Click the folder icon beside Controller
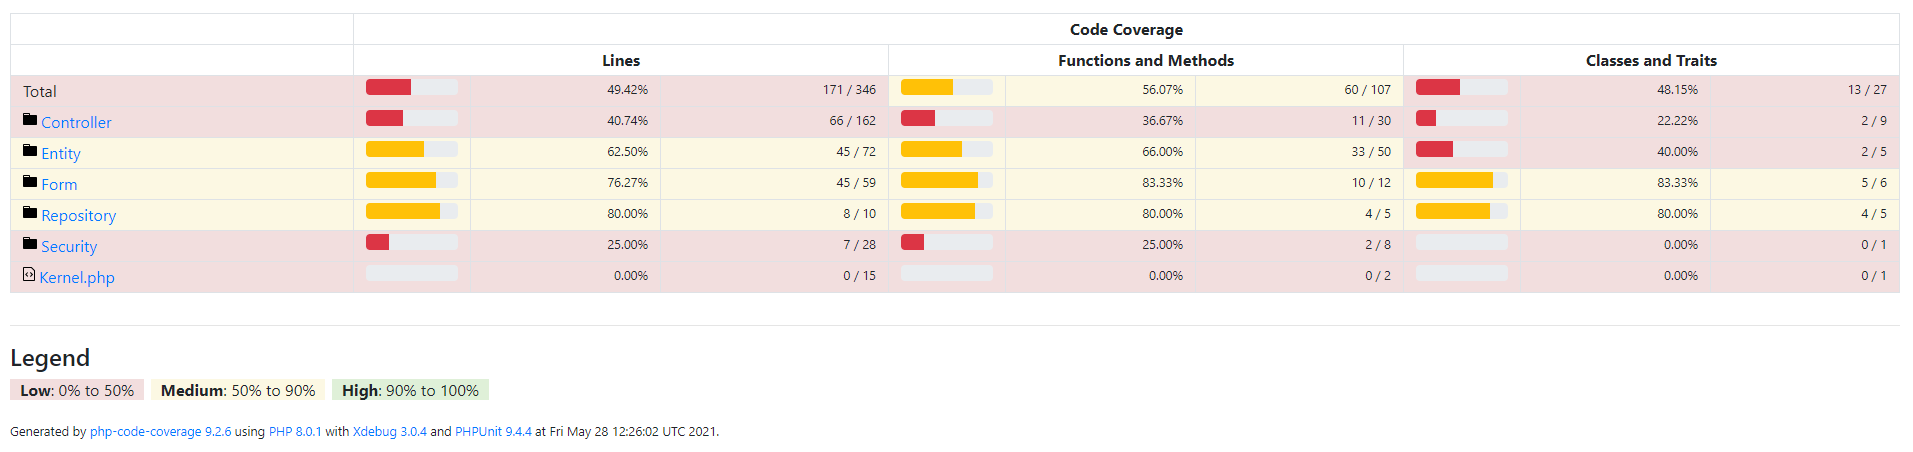This screenshot has height=452, width=1913. pos(30,120)
